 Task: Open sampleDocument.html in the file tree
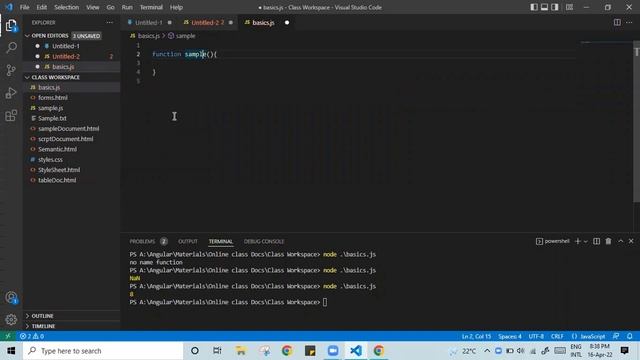(69, 129)
